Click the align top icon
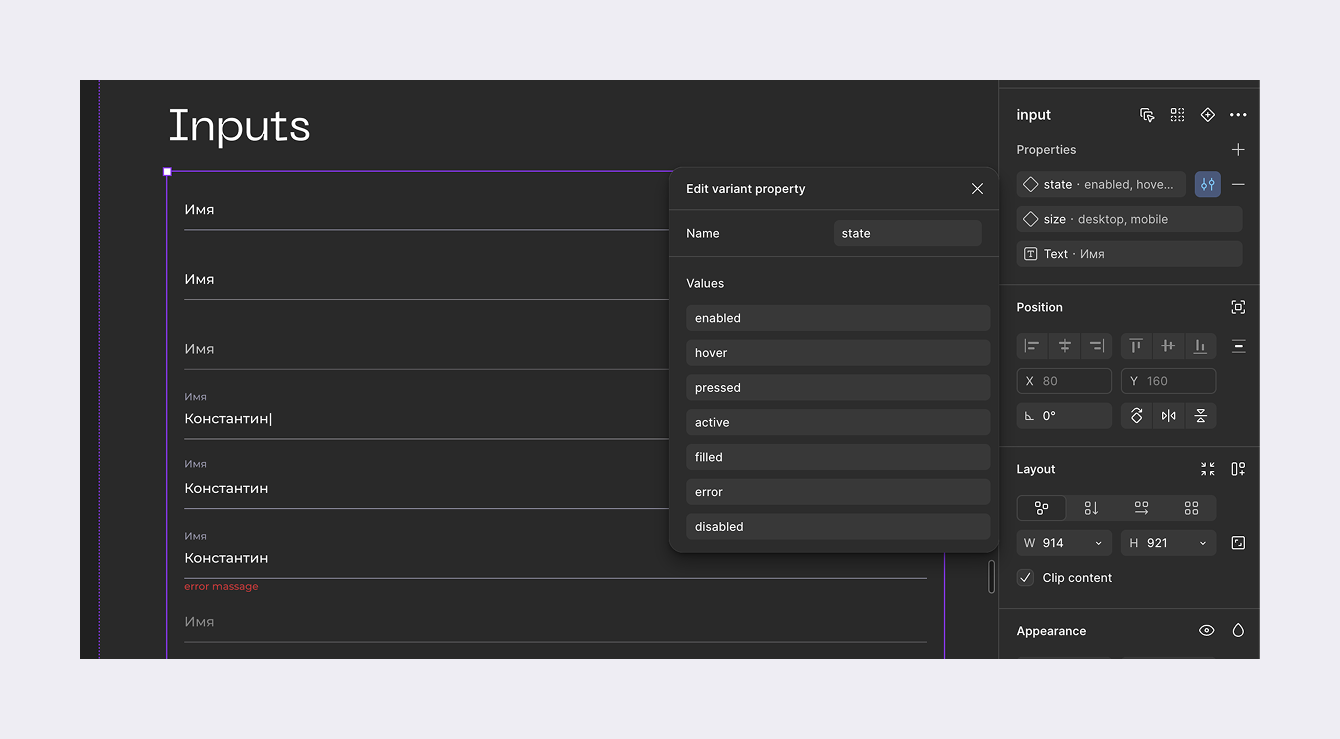 (x=1136, y=346)
